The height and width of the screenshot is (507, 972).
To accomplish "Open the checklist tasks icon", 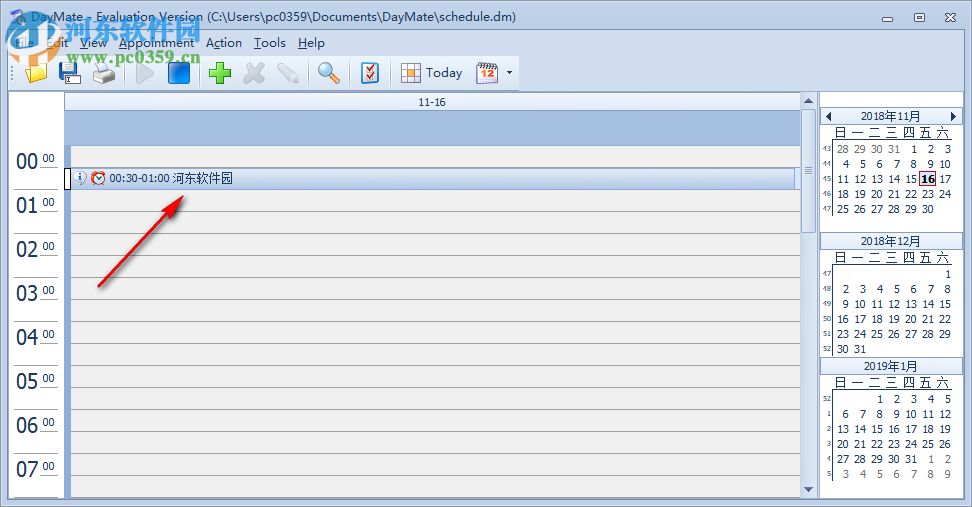I will tap(369, 73).
